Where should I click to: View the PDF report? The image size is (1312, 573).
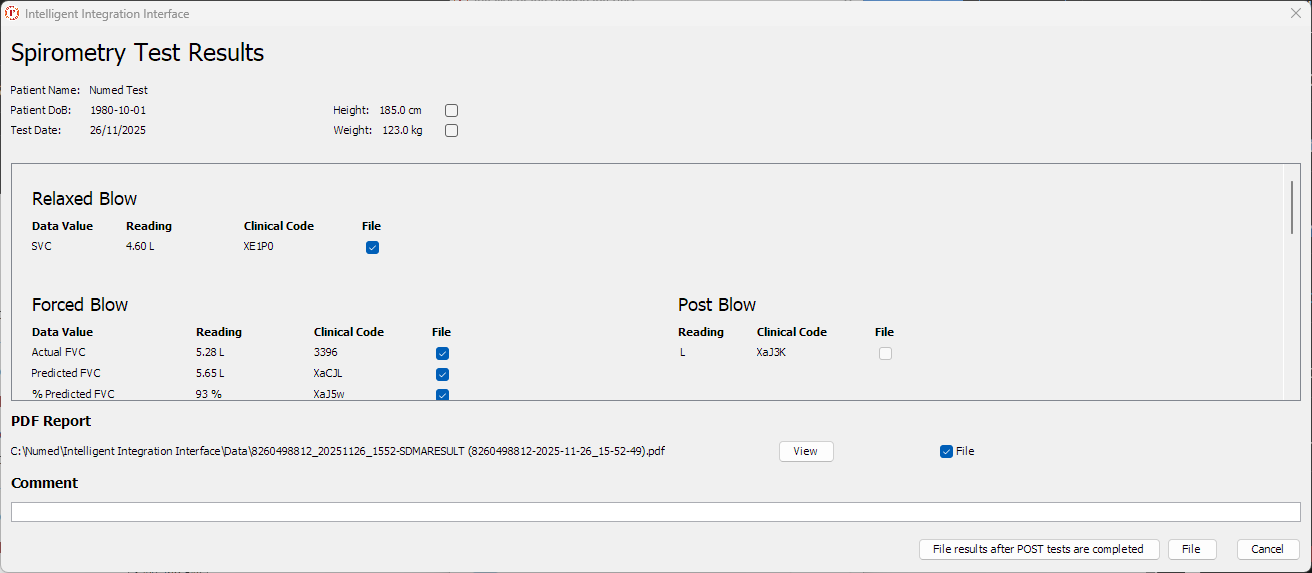(805, 451)
